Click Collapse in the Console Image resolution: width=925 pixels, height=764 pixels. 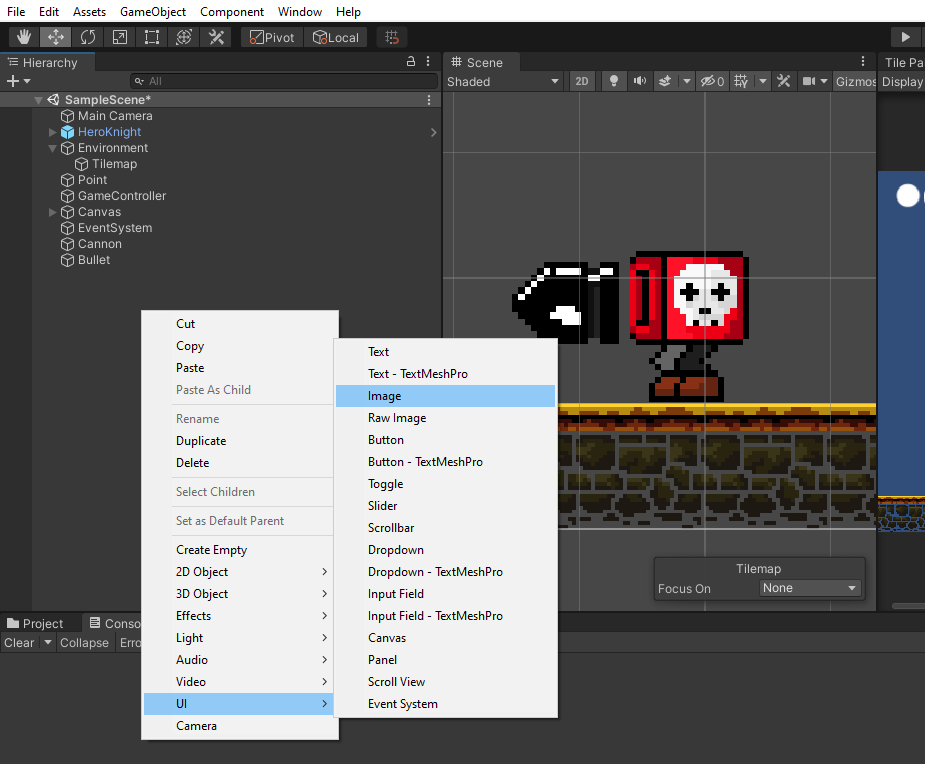pos(84,642)
